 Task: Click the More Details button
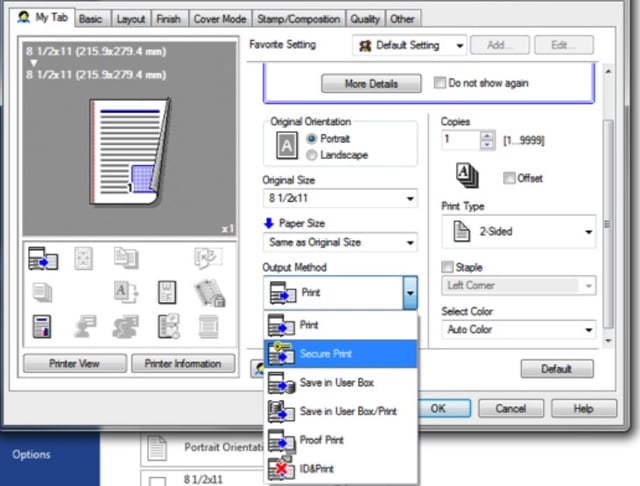[371, 84]
